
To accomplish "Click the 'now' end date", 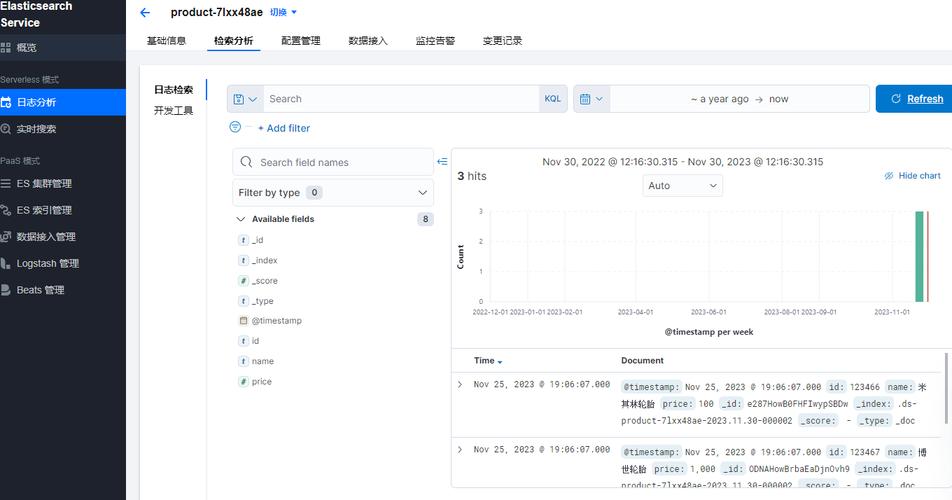I will point(778,99).
